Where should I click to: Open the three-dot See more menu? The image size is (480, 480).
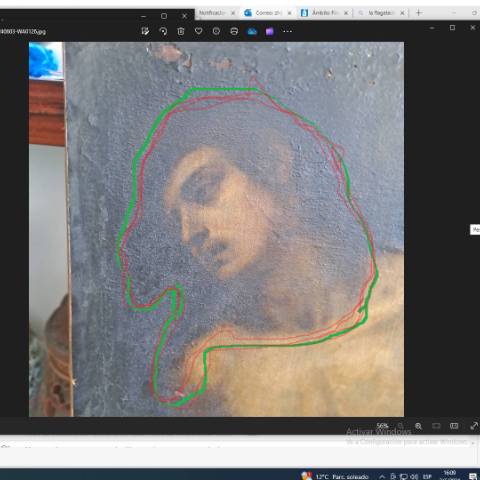pos(287,31)
